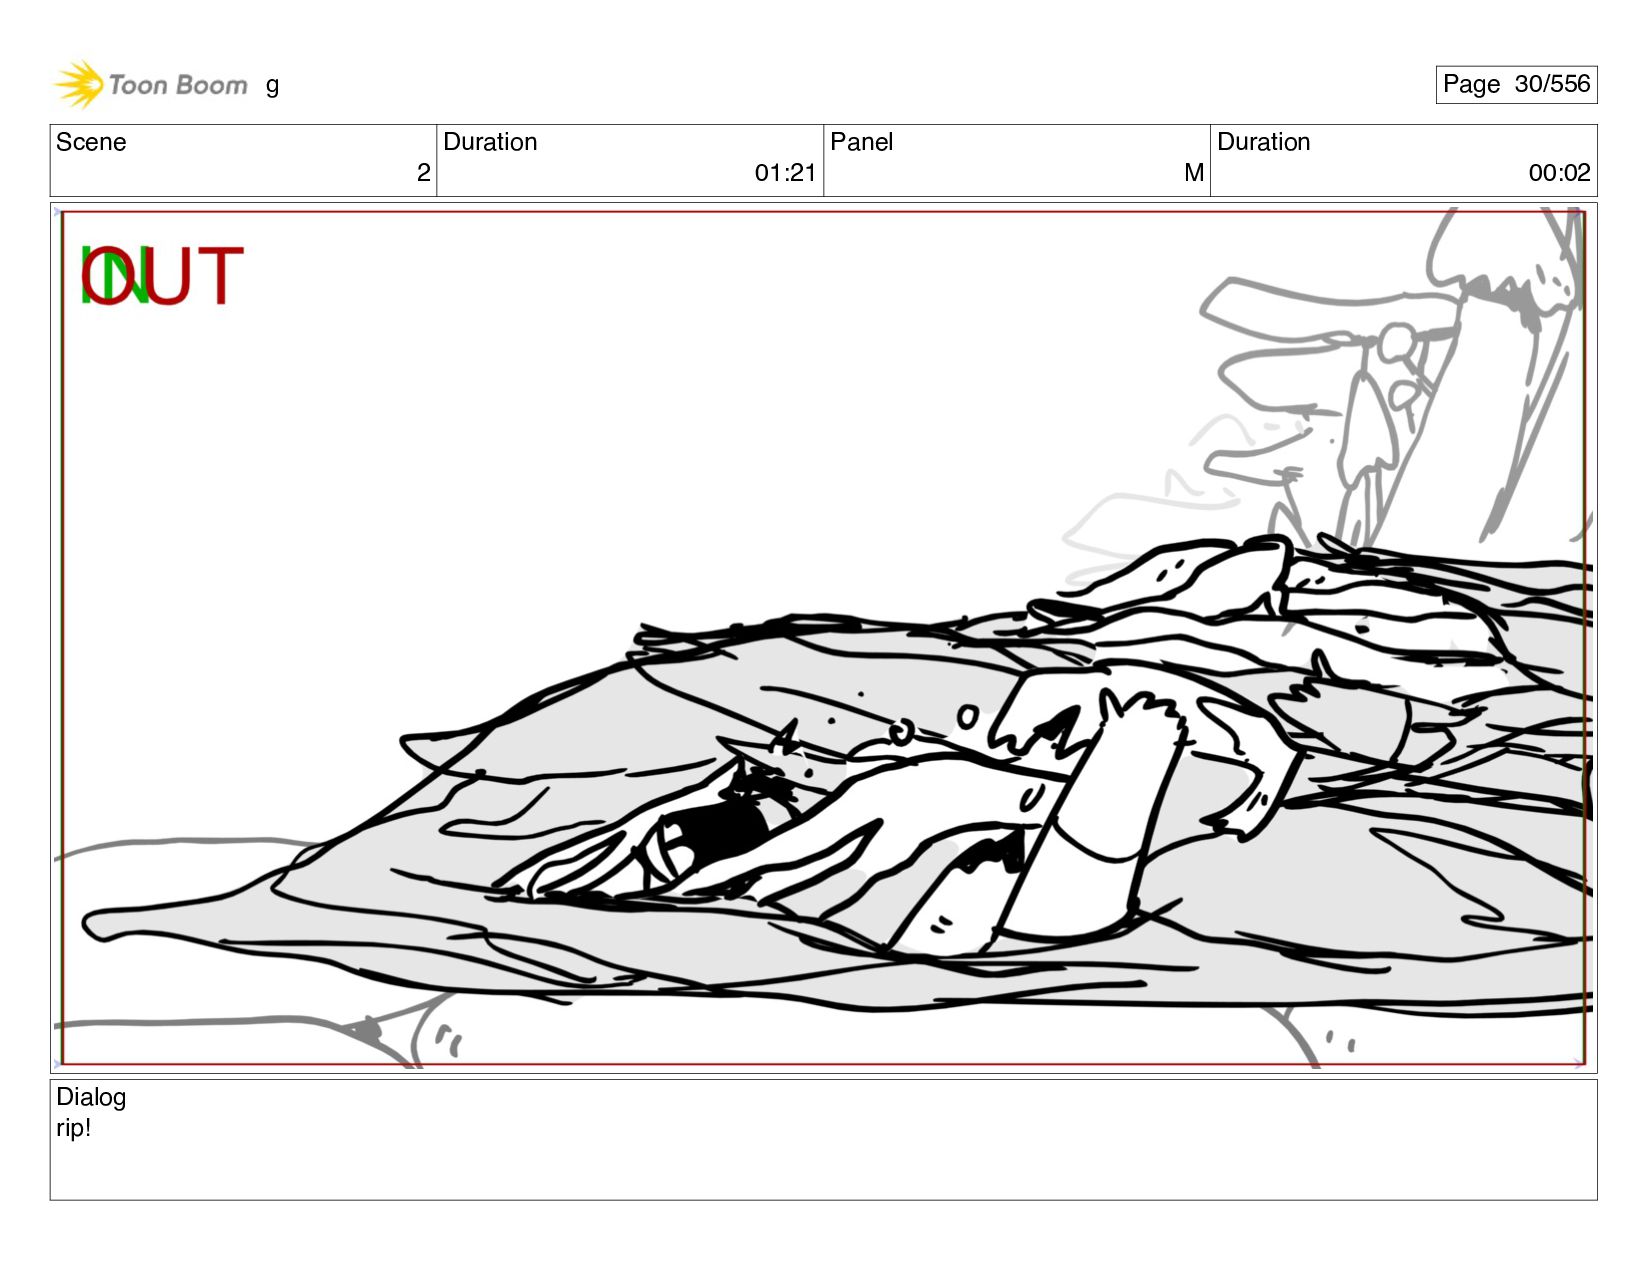Image resolution: width=1650 pixels, height=1275 pixels.
Task: Select the Panel label
Action: (861, 142)
